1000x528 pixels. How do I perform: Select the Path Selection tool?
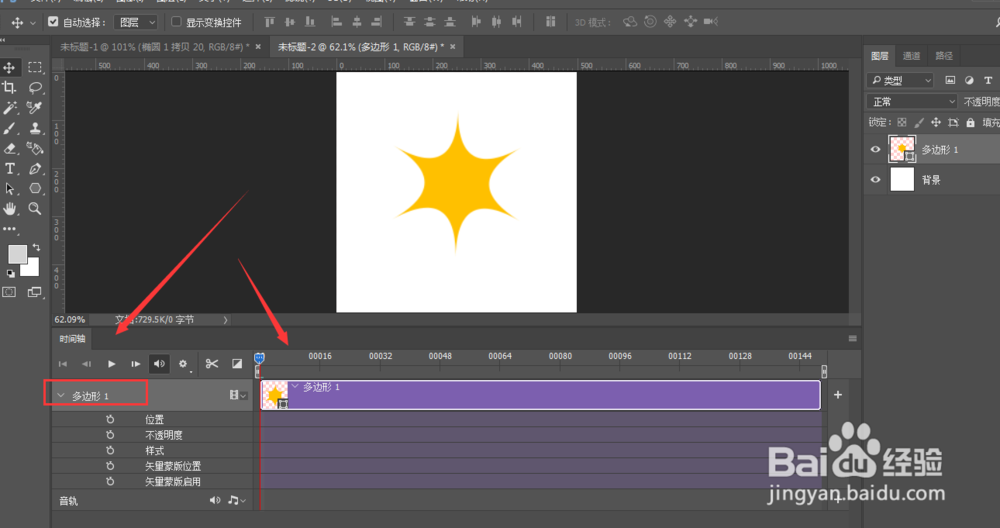click(10, 189)
